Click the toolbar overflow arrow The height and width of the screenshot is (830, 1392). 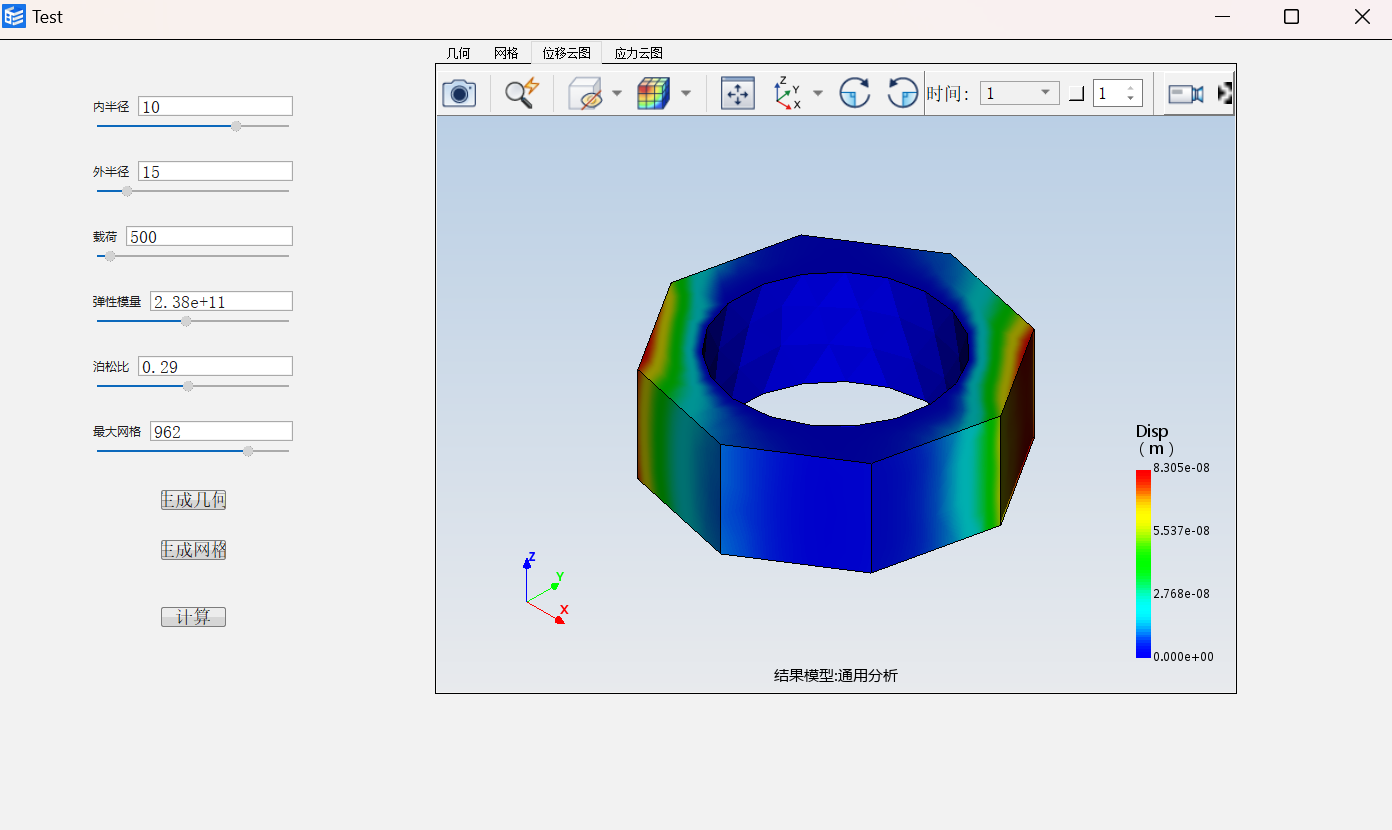click(1224, 93)
